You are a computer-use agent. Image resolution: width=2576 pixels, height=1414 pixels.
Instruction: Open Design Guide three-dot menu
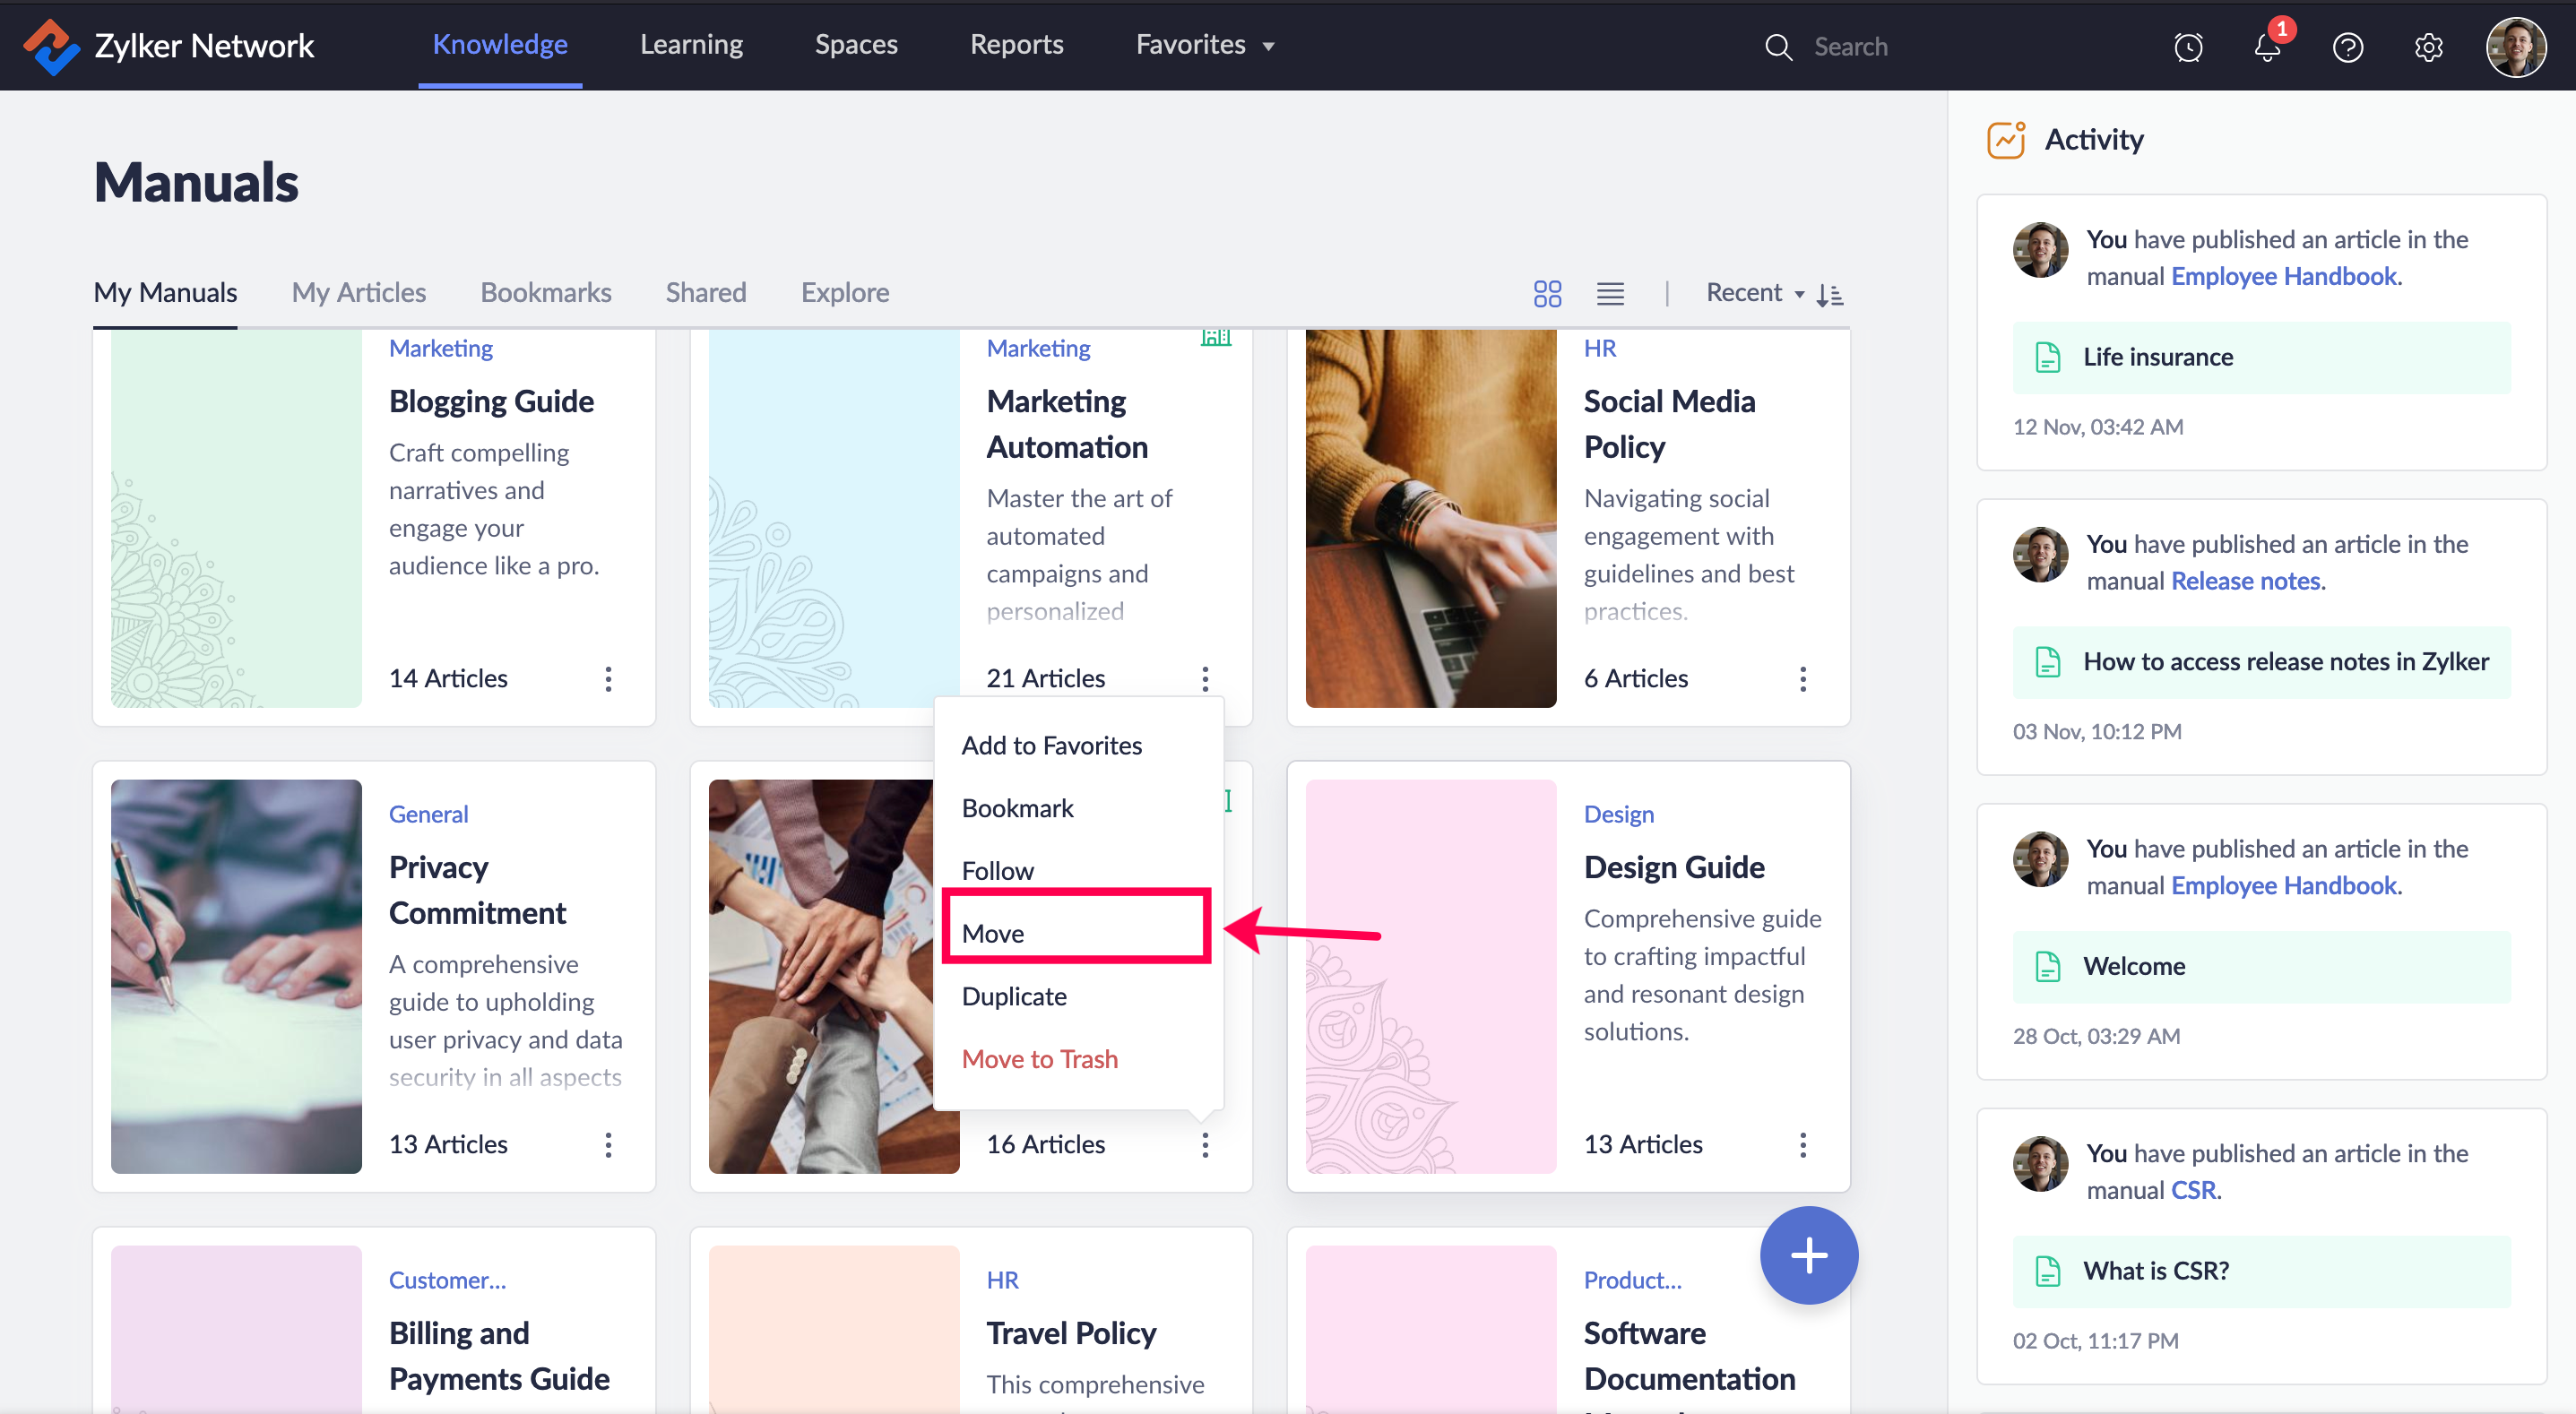click(x=1802, y=1145)
